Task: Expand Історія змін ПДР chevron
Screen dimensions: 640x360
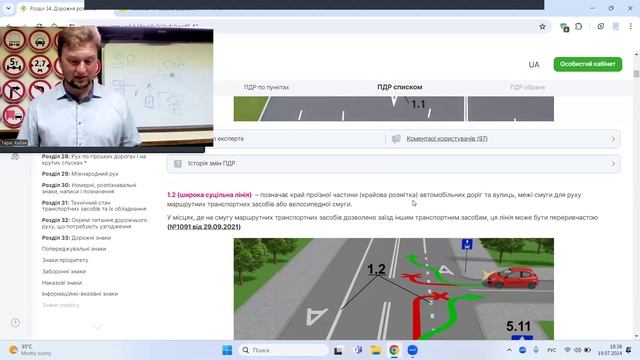Action: point(613,164)
